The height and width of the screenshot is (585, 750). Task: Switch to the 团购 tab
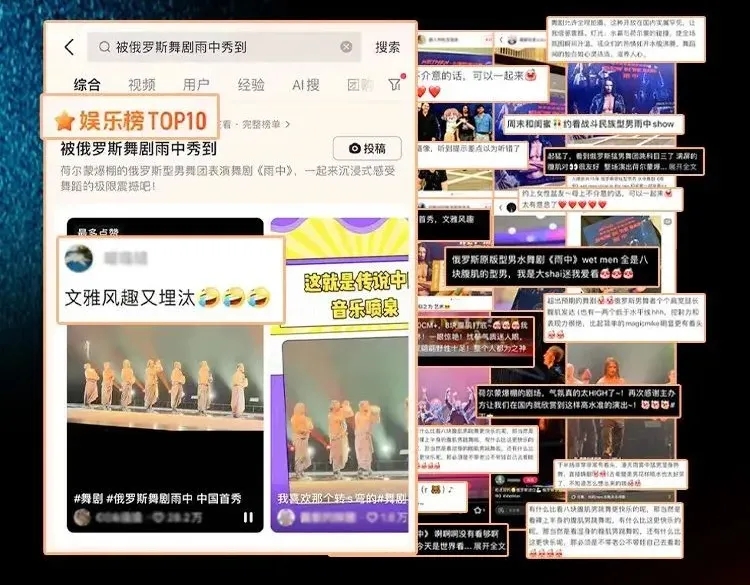(360, 85)
